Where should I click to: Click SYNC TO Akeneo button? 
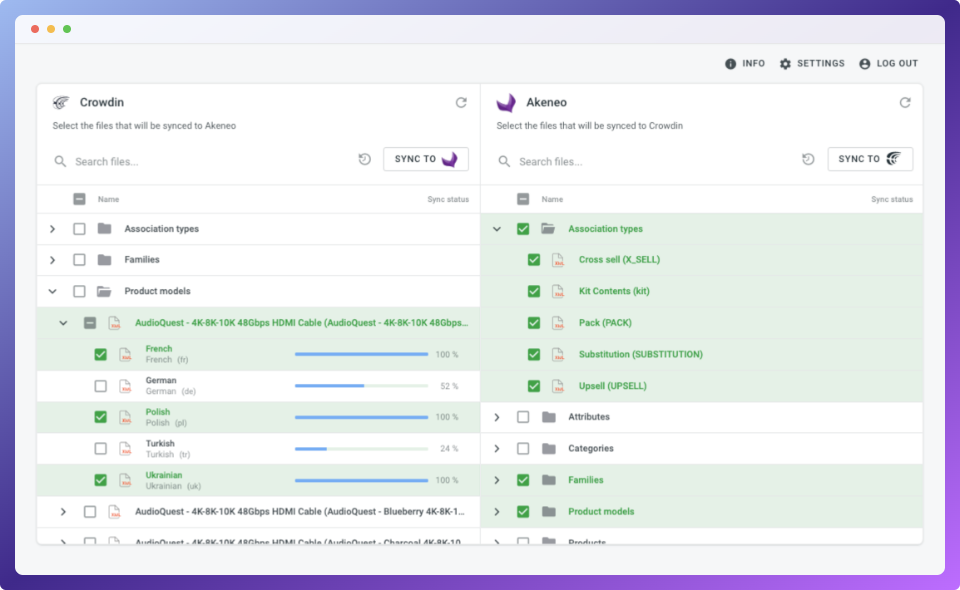pyautogui.click(x=426, y=159)
